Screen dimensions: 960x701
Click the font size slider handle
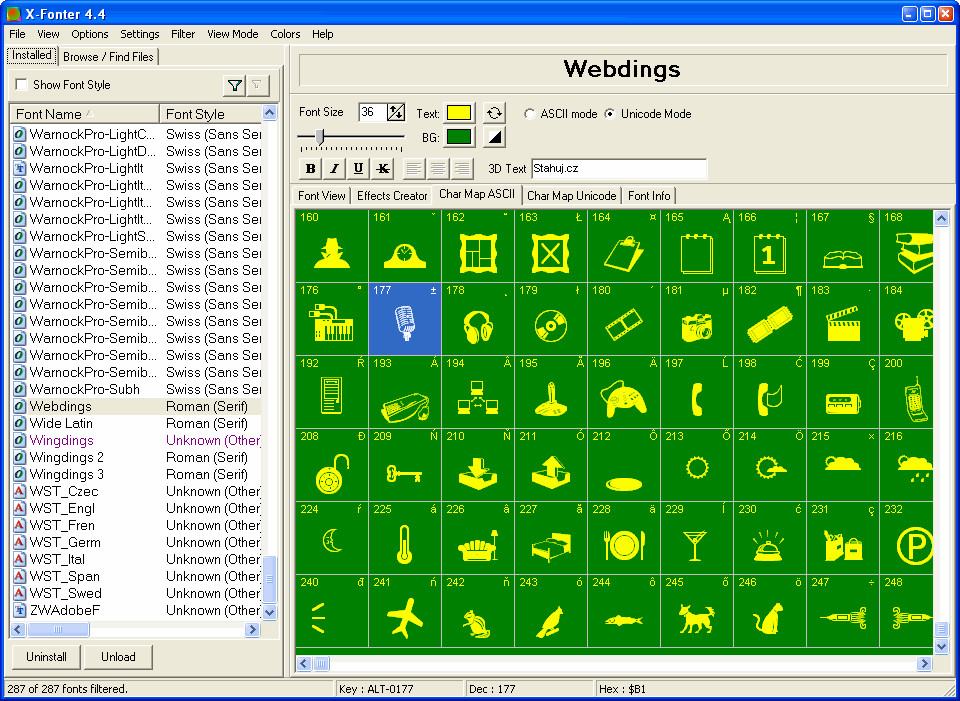[x=319, y=137]
